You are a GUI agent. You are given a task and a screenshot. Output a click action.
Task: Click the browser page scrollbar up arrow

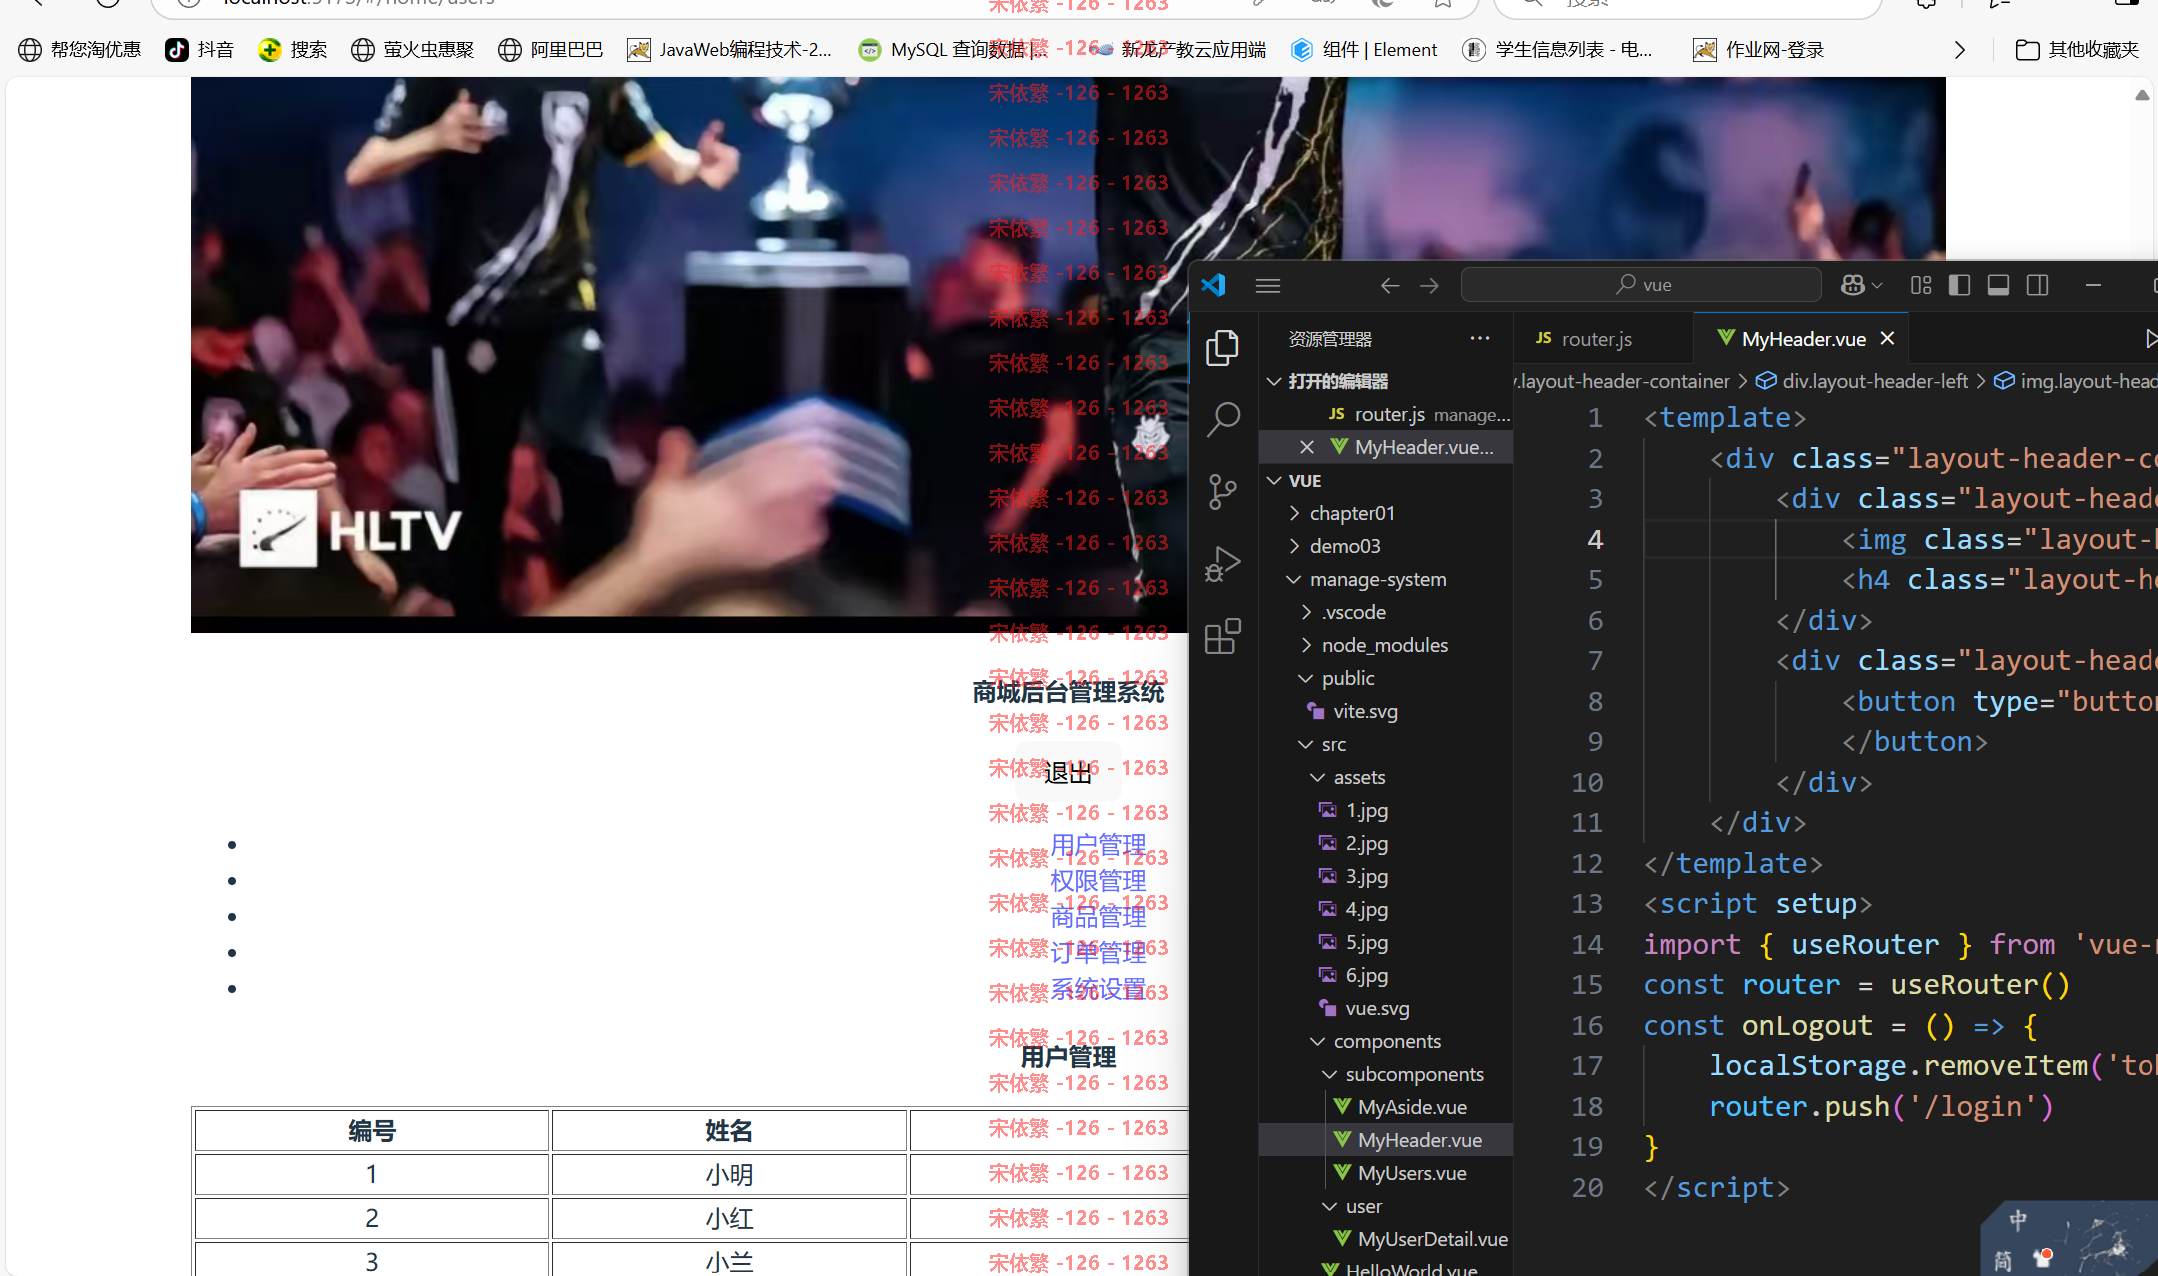click(x=2142, y=96)
